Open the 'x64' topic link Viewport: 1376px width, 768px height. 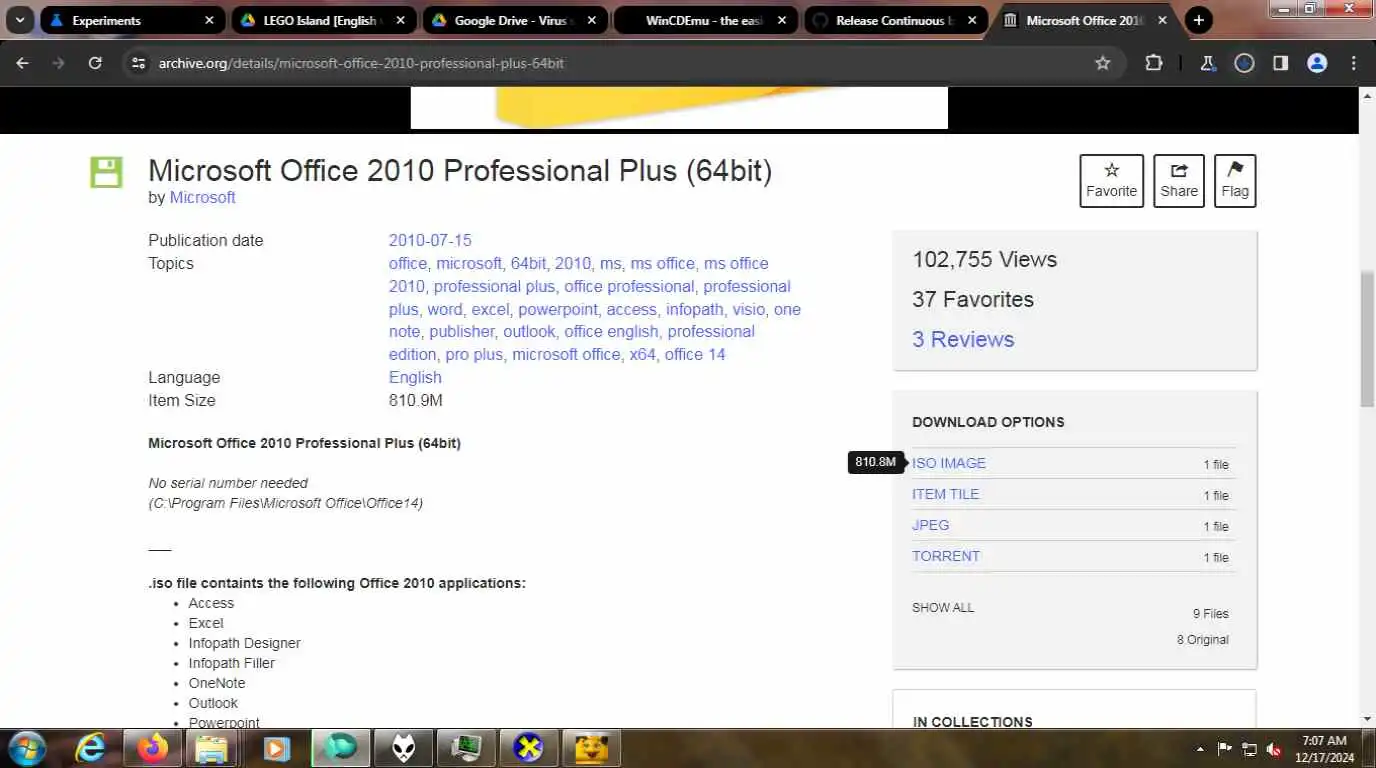[643, 354]
